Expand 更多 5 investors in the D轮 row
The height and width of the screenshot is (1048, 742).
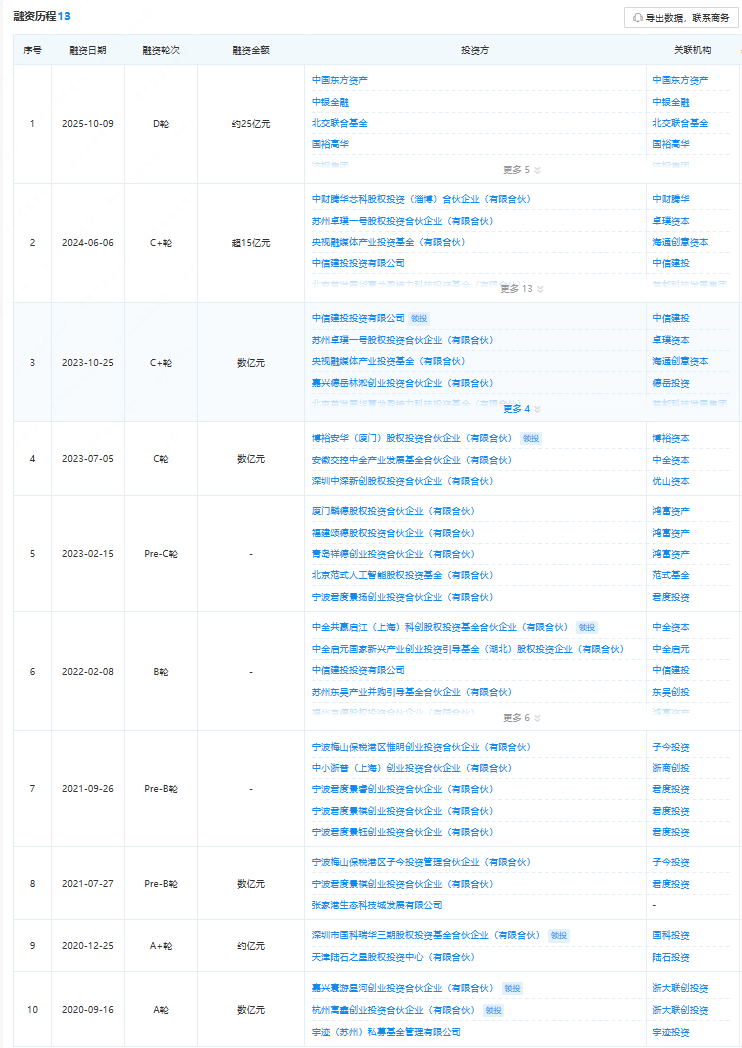tap(521, 170)
